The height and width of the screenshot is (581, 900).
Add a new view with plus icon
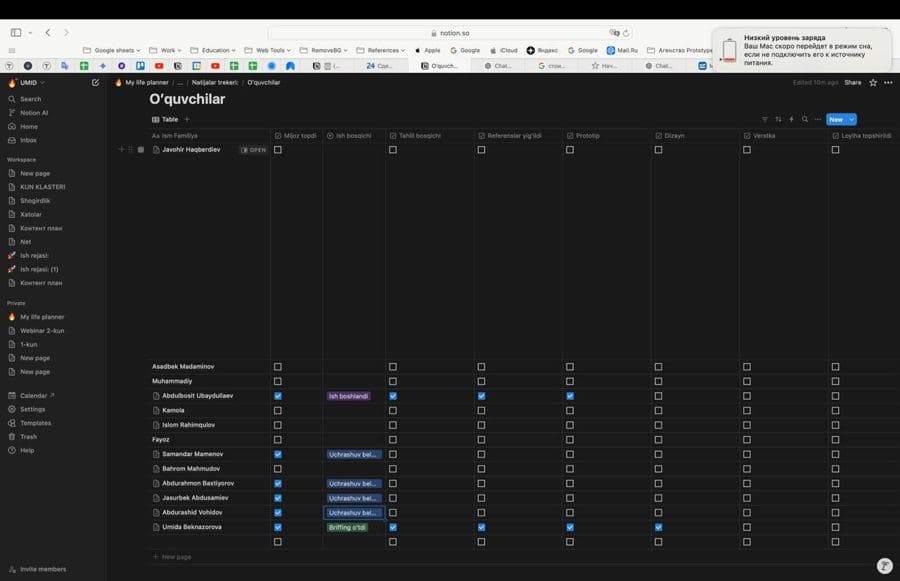click(x=187, y=119)
